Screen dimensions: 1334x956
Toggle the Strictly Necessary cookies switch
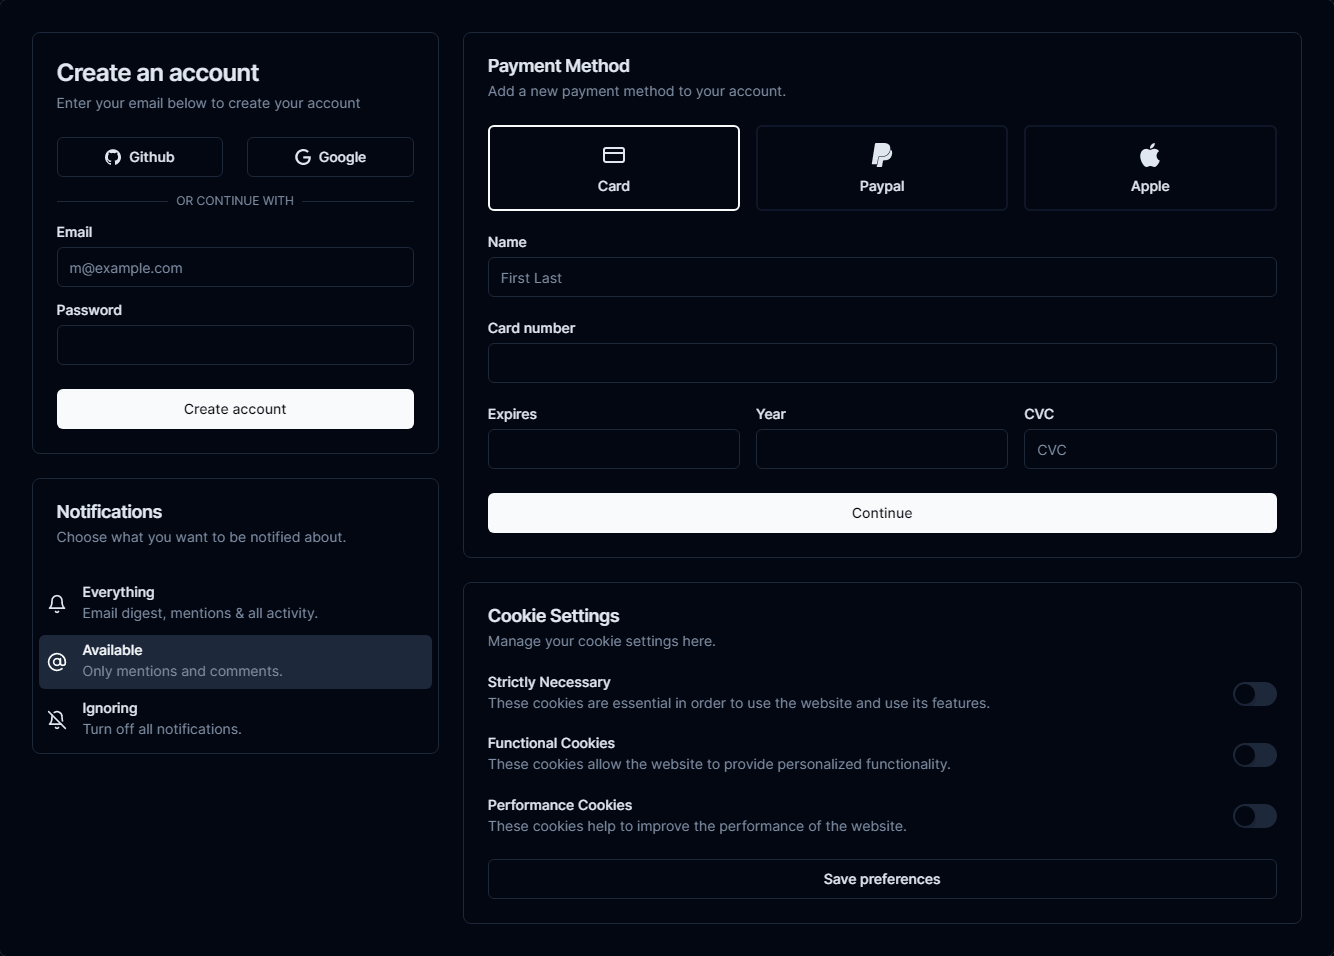(1254, 694)
